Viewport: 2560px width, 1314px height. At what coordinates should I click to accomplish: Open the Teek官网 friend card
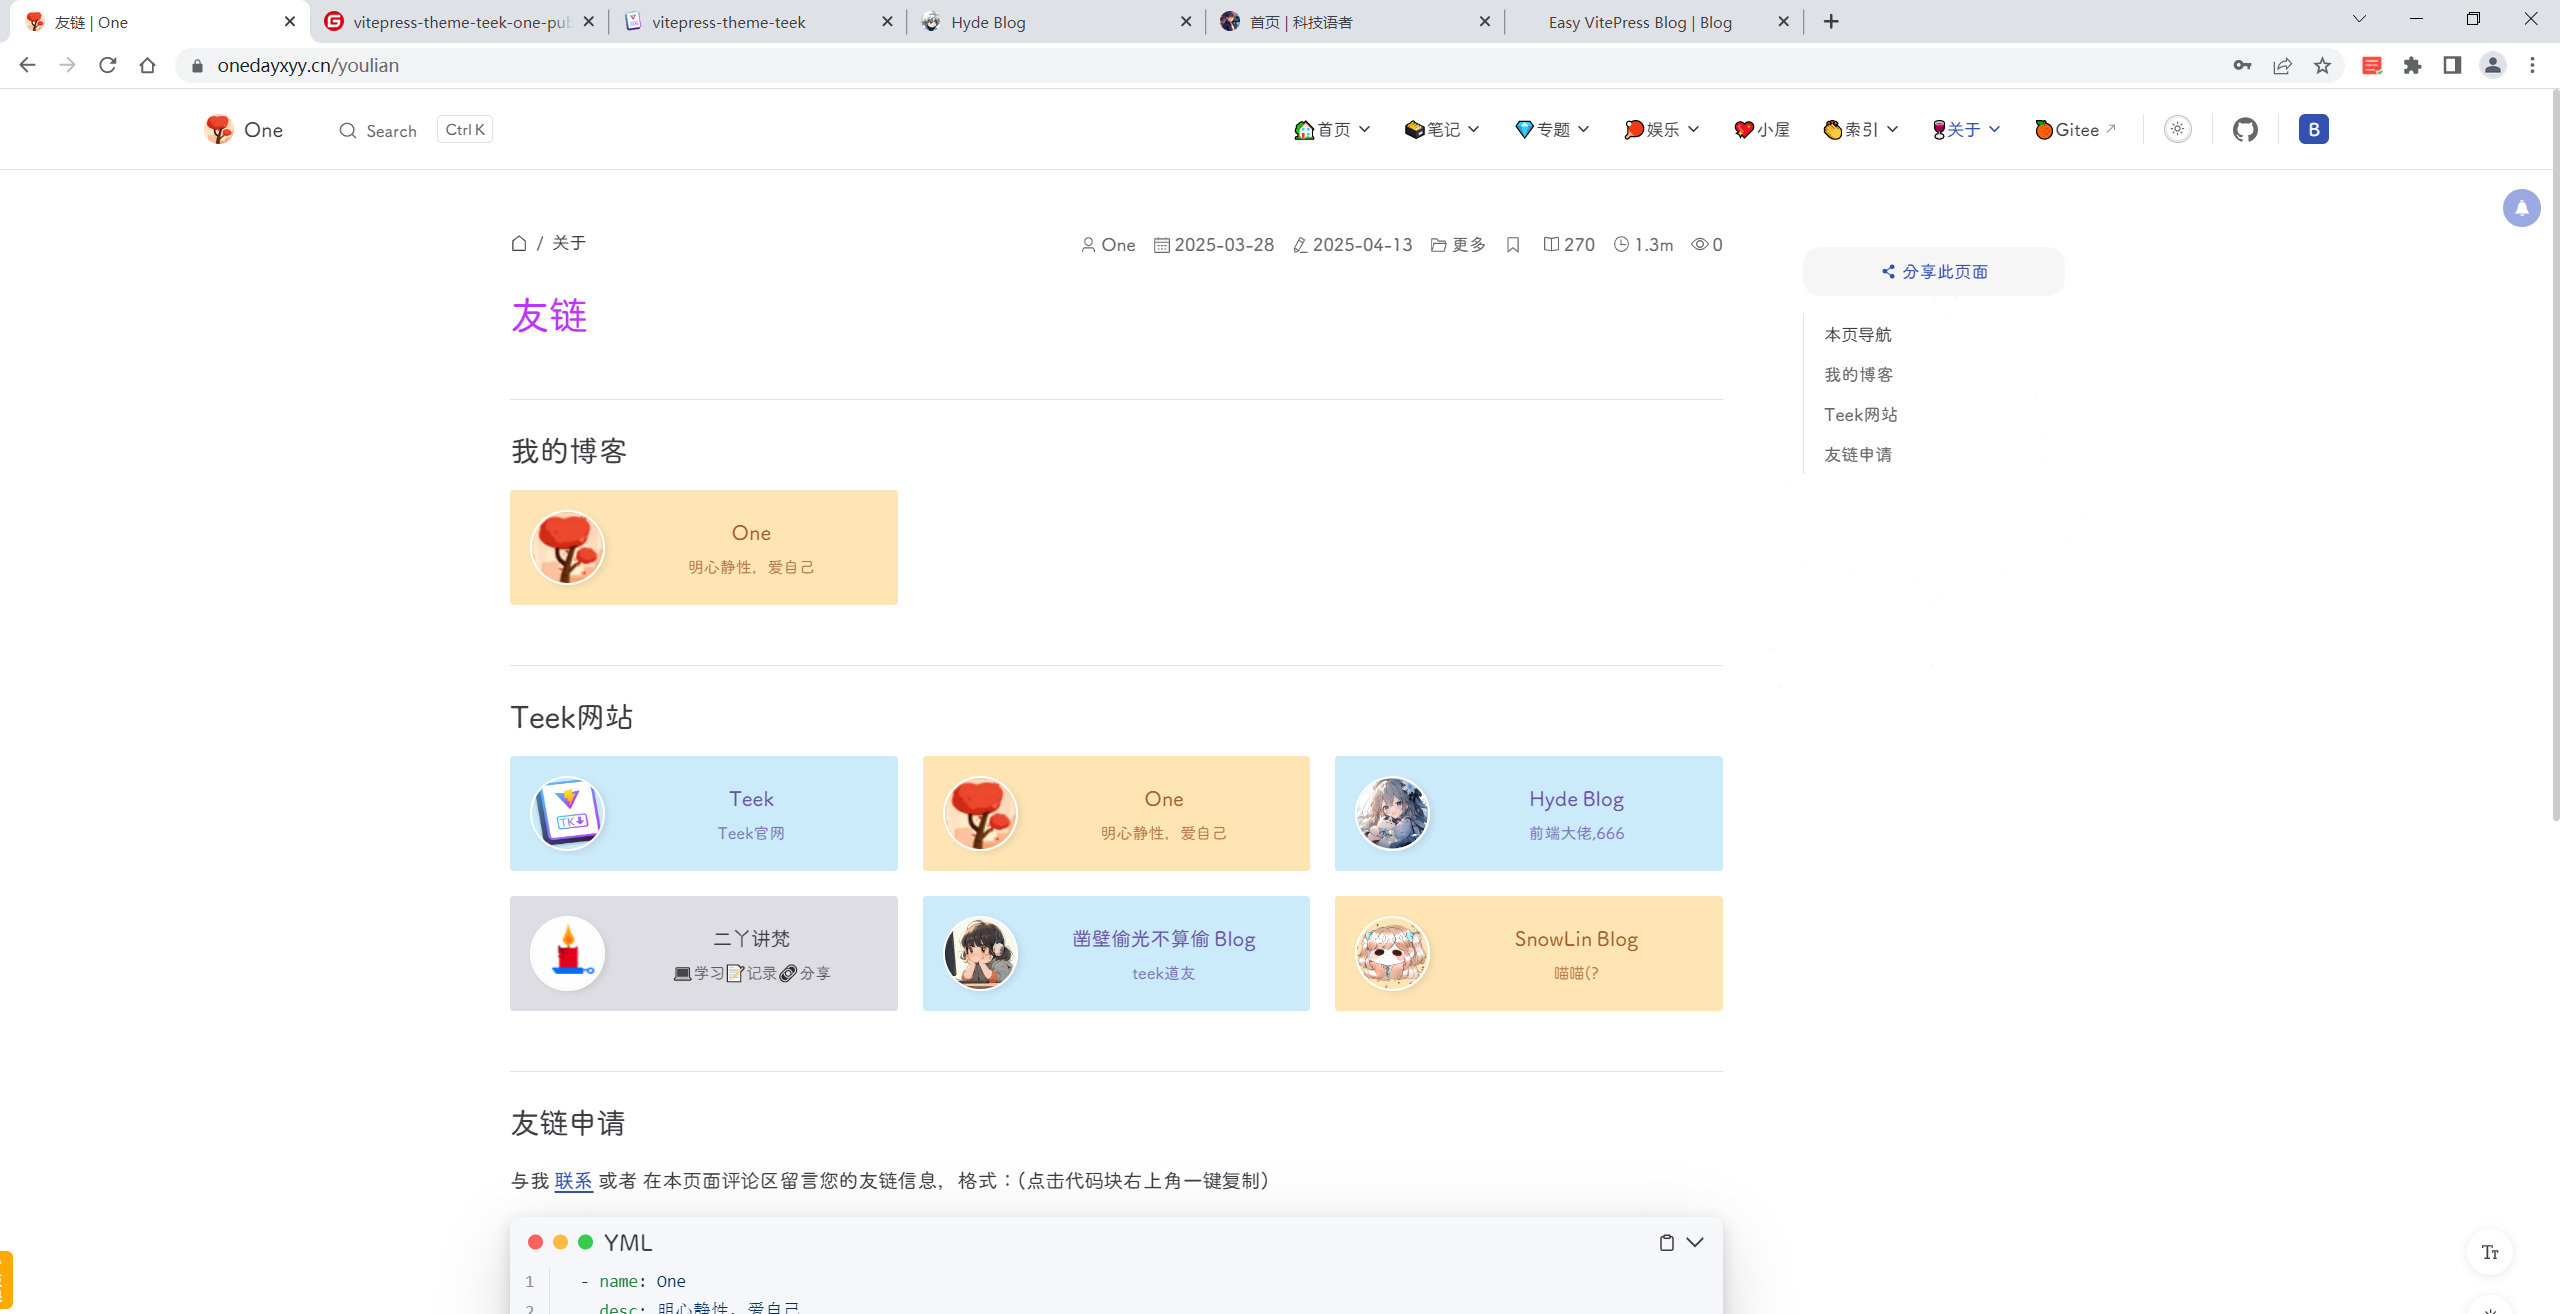[x=703, y=813]
